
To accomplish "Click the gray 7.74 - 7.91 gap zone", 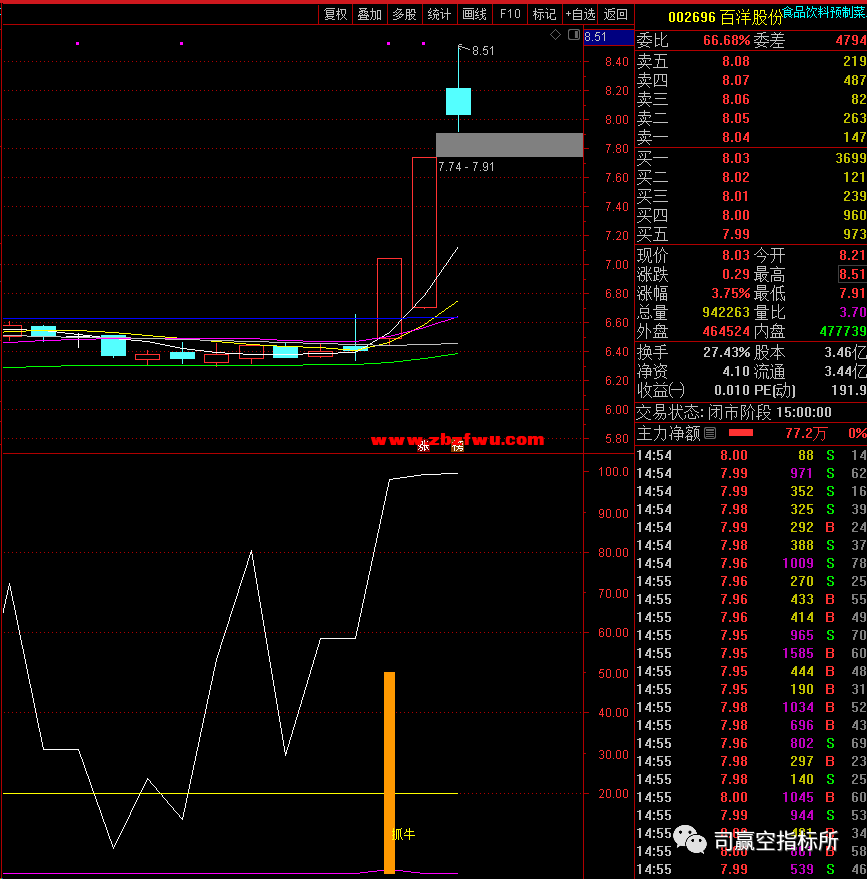I will tap(509, 144).
